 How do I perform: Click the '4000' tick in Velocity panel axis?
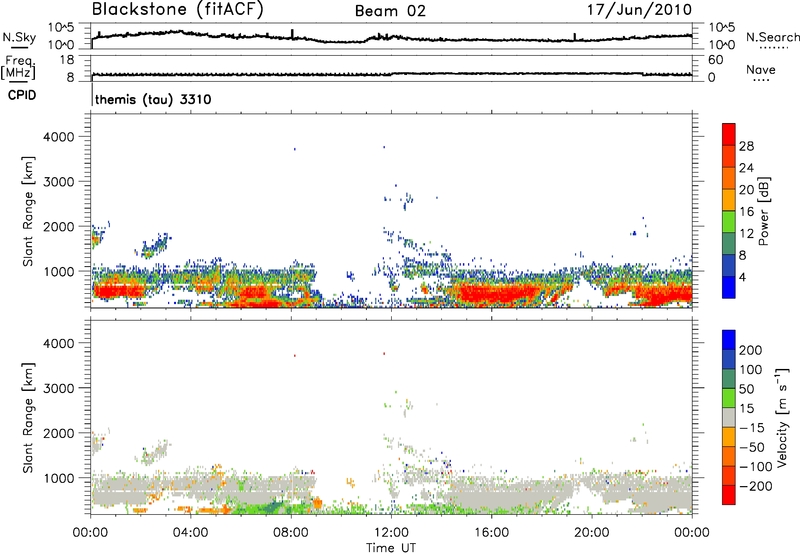click(x=59, y=343)
